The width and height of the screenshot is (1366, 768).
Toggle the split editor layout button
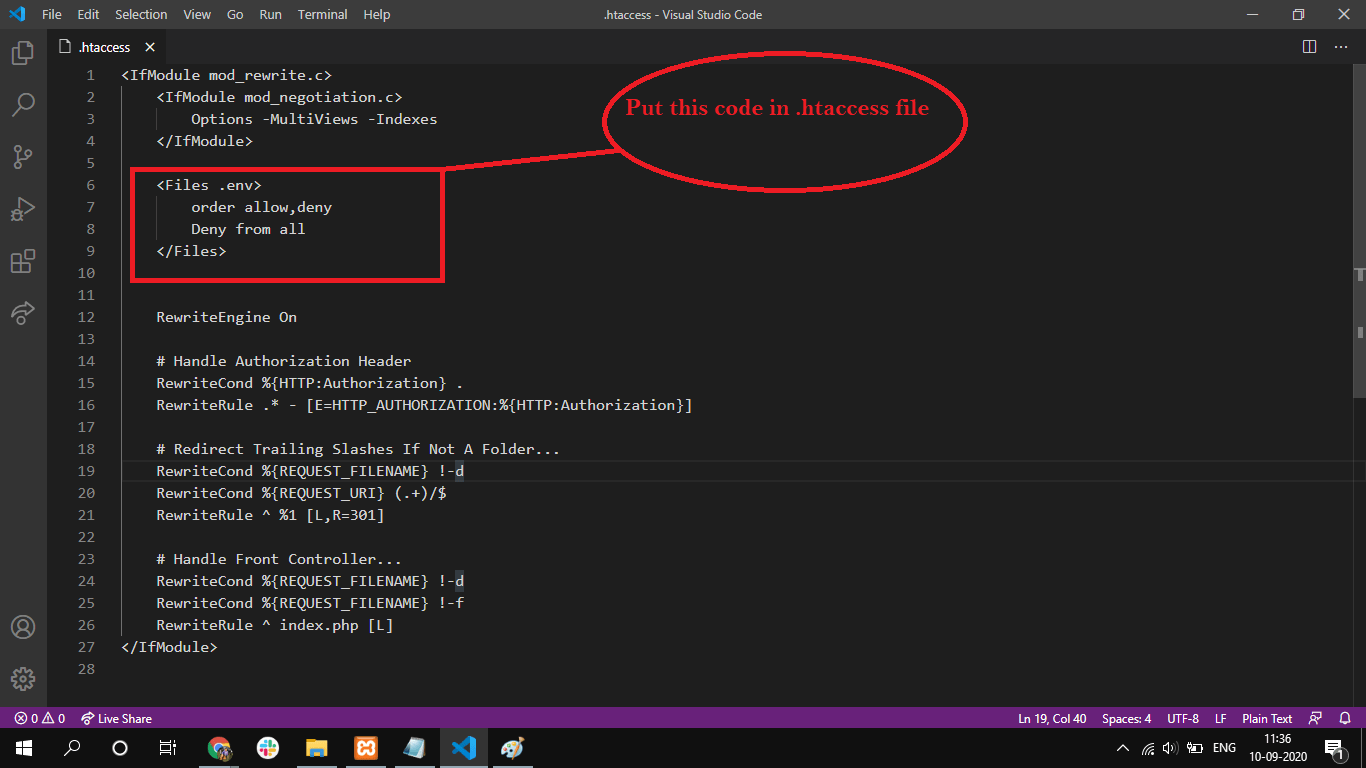(x=1309, y=46)
